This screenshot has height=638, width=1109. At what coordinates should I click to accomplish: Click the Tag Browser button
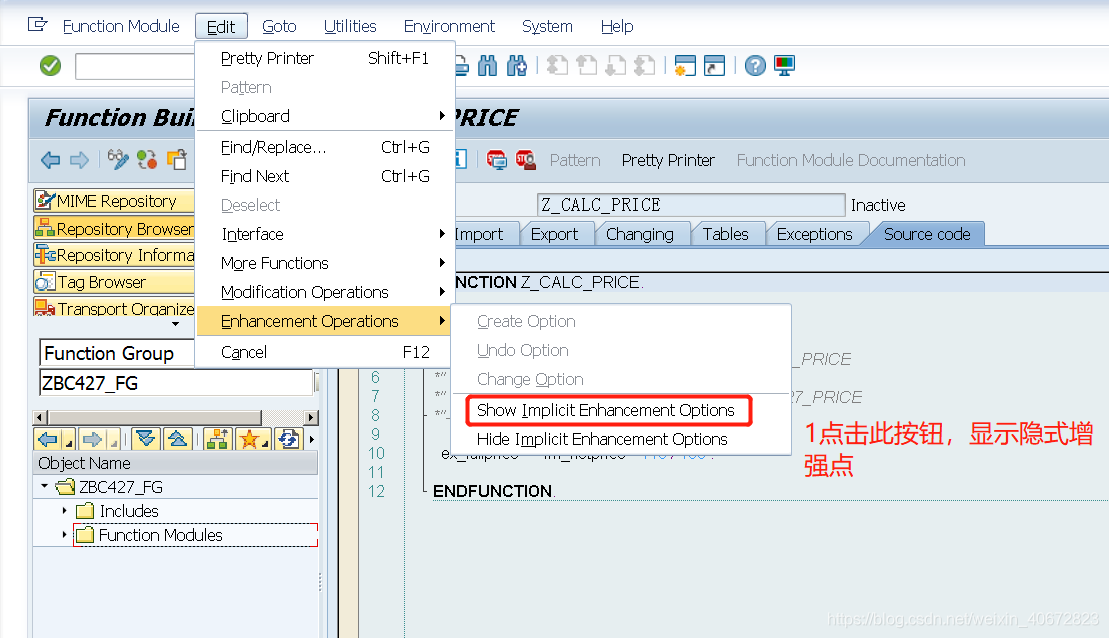click(114, 282)
